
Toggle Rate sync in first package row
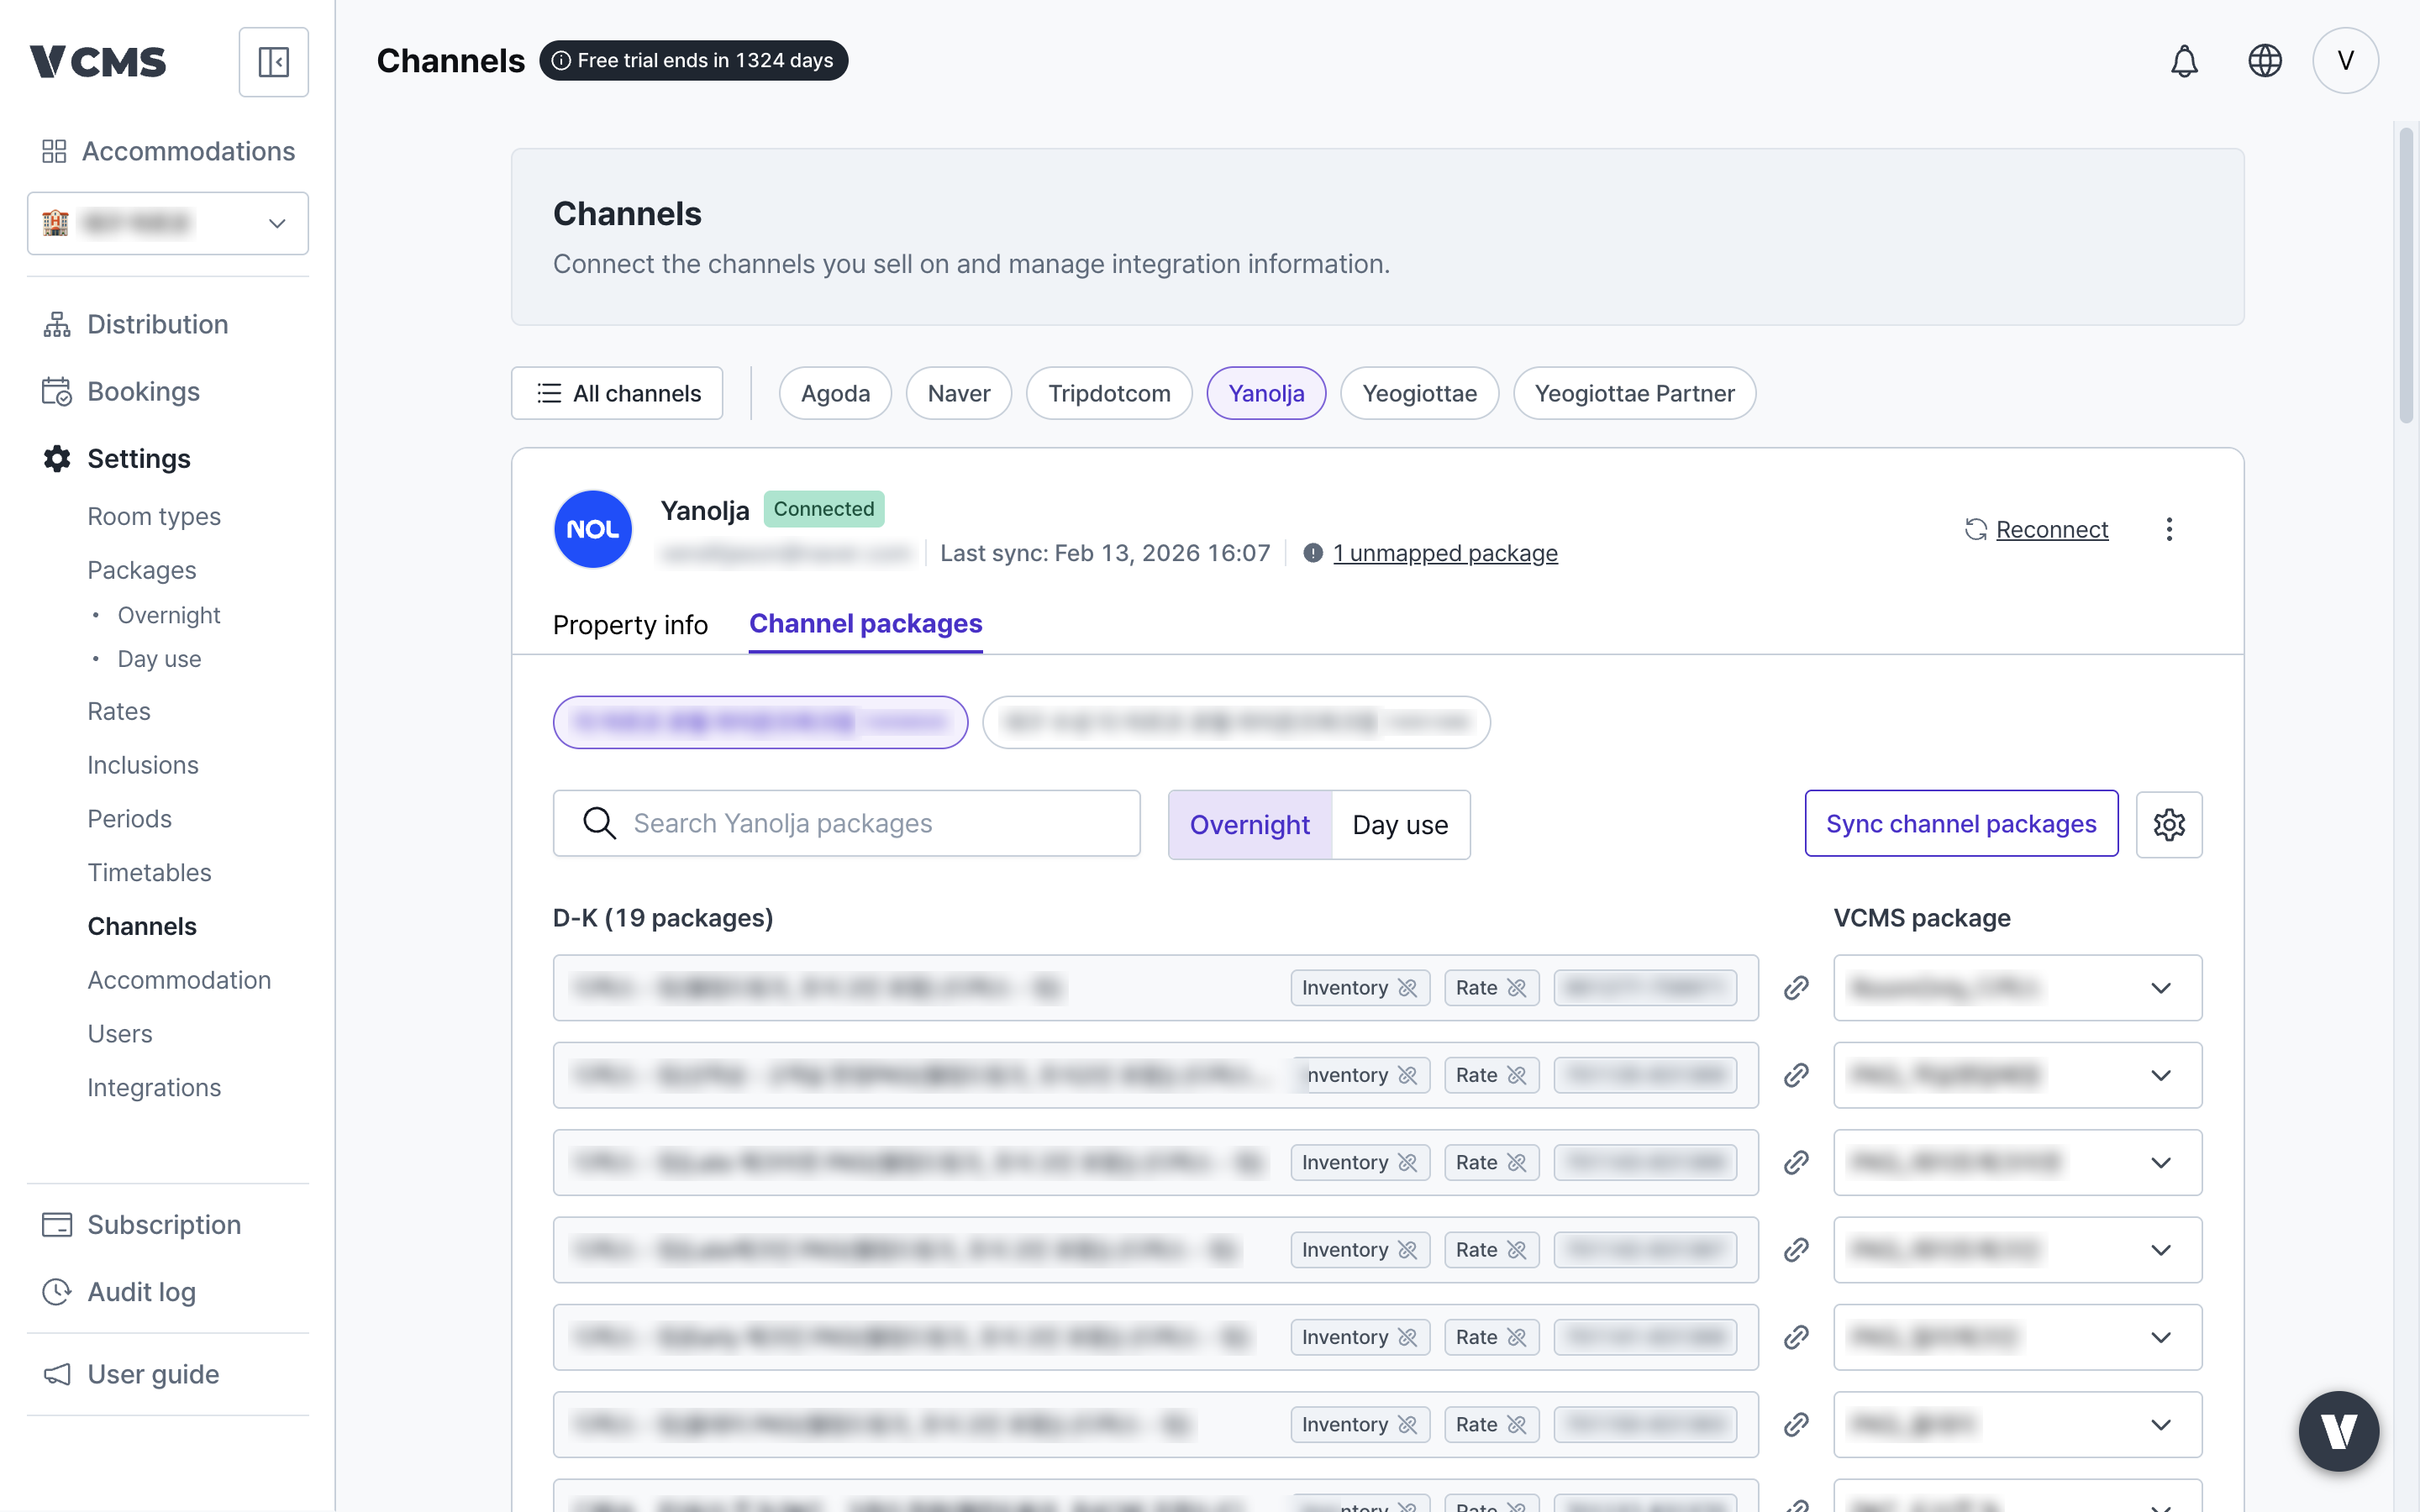click(1491, 988)
